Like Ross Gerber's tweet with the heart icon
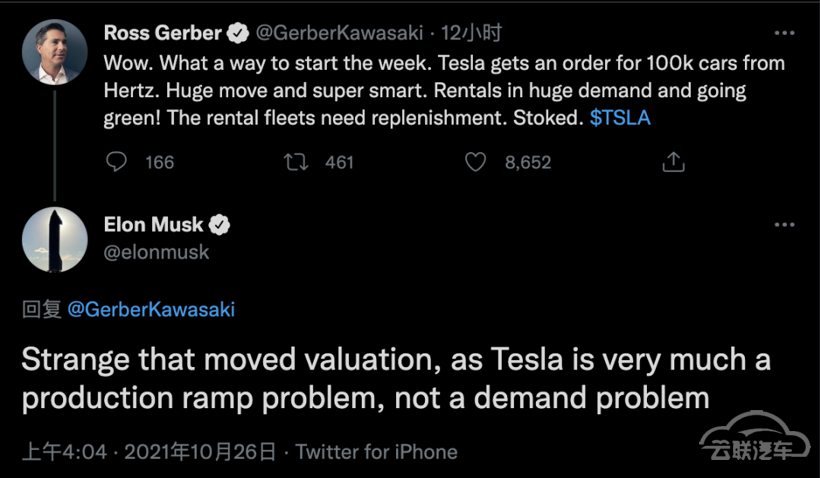Screen dimensions: 820x478 pyautogui.click(x=475, y=162)
